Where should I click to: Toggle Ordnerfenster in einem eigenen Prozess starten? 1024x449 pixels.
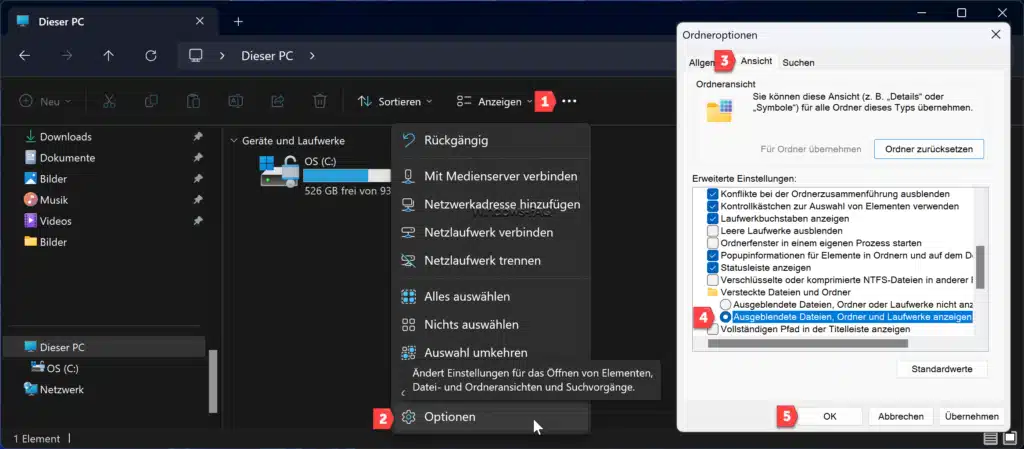(x=712, y=243)
